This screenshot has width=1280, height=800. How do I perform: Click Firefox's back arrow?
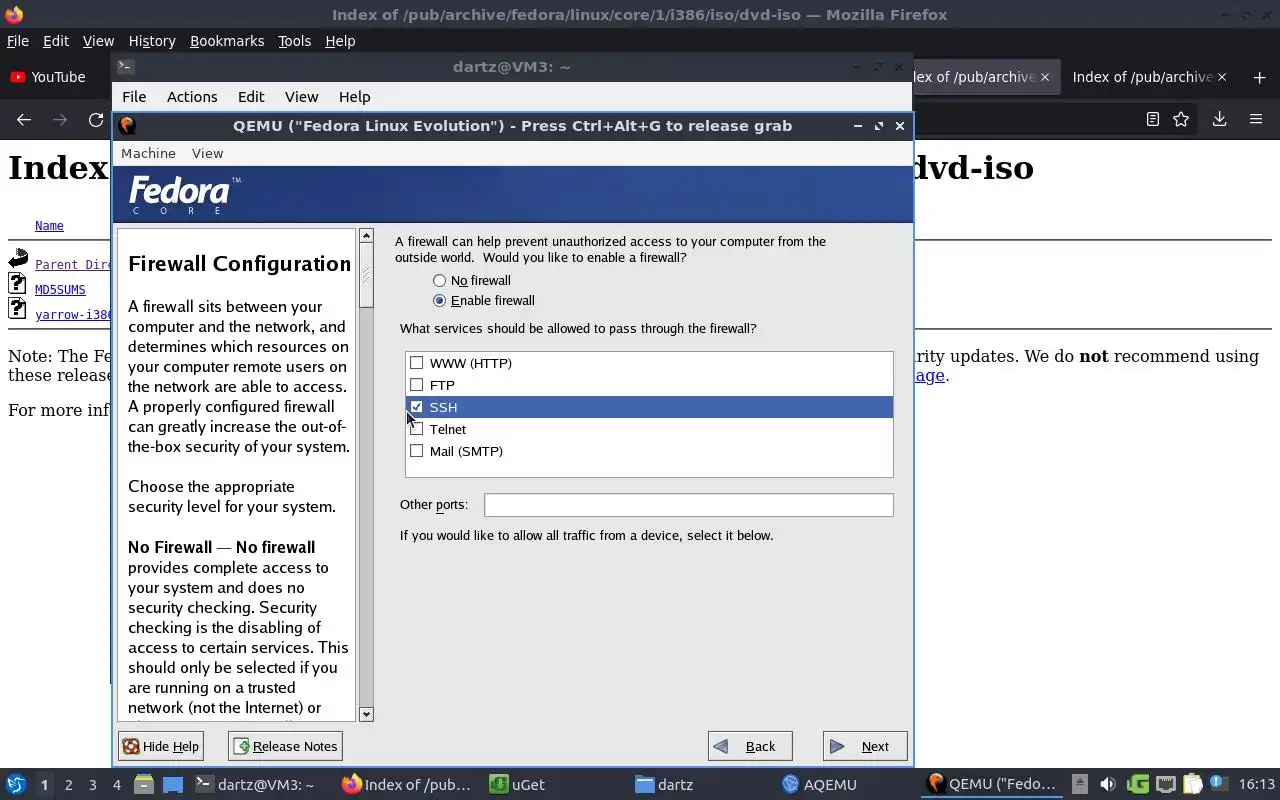click(24, 119)
